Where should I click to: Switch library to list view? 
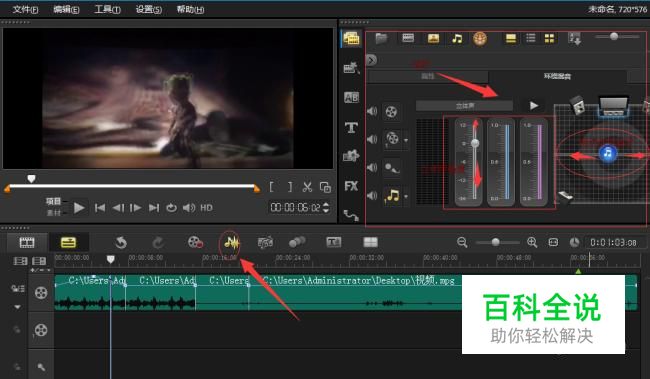[531, 39]
